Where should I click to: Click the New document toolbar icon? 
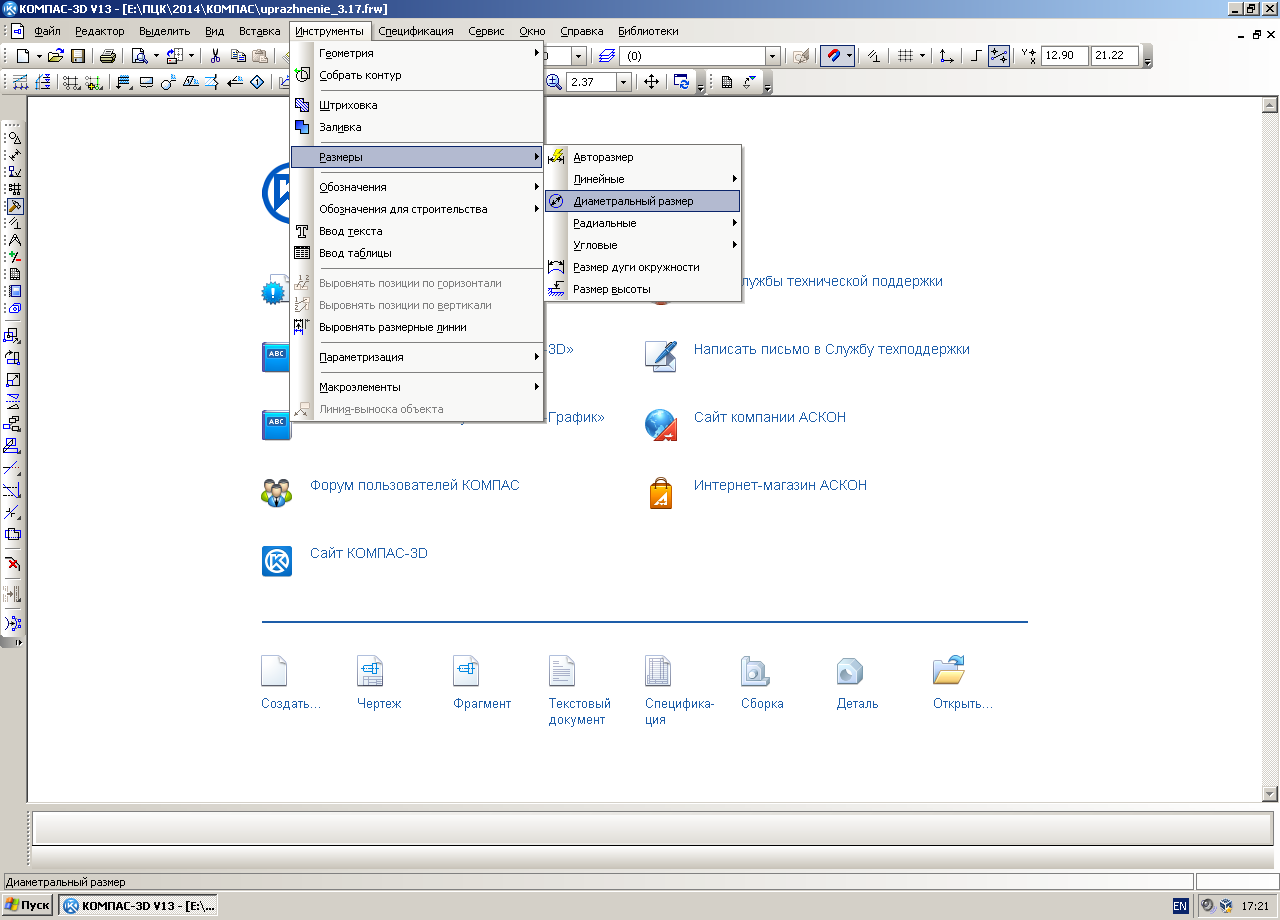23,56
